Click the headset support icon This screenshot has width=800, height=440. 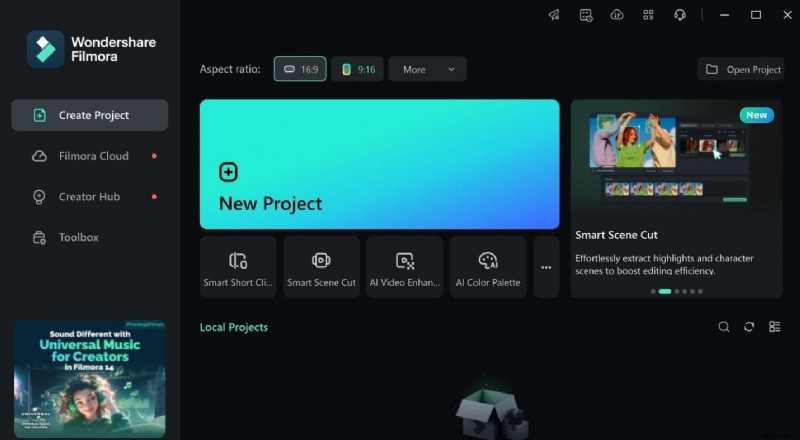(680, 15)
